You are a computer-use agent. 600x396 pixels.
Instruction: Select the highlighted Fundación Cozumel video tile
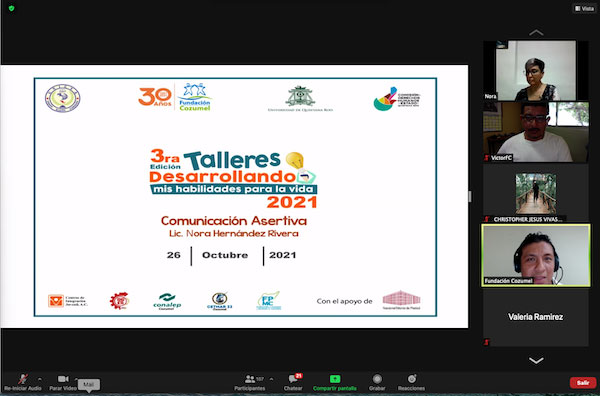536,255
